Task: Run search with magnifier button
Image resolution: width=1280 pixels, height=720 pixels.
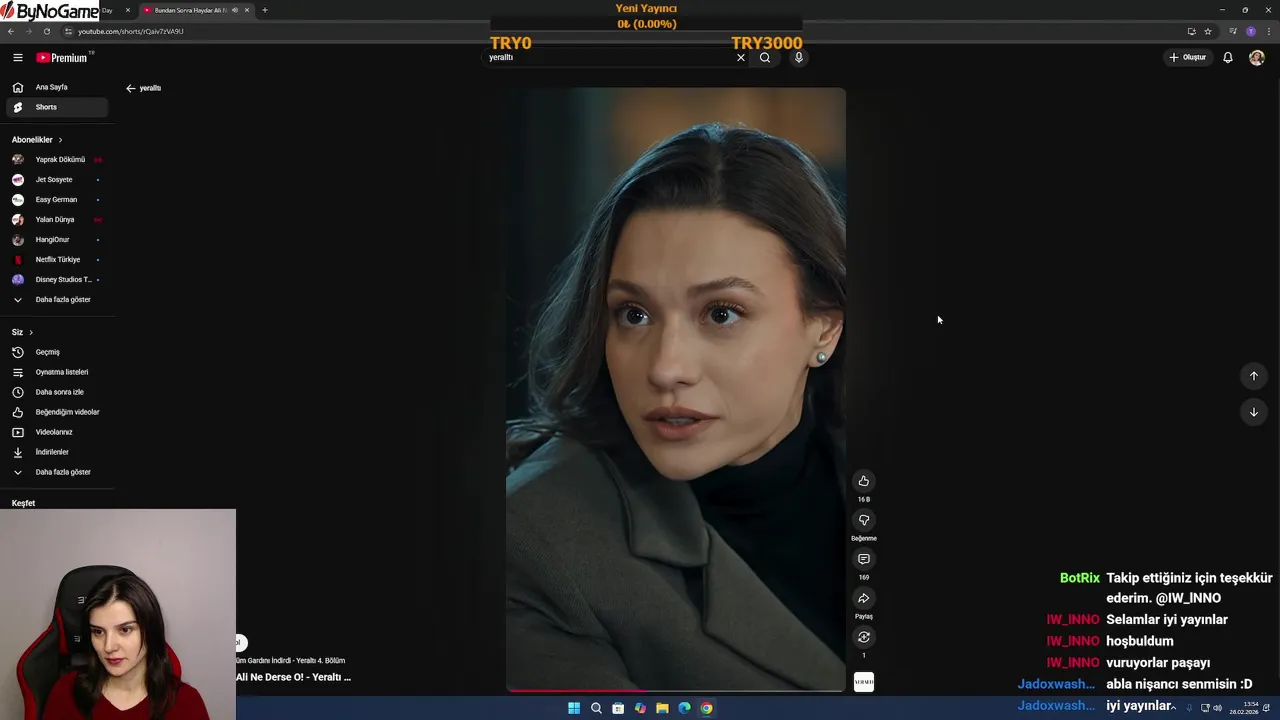Action: (765, 57)
